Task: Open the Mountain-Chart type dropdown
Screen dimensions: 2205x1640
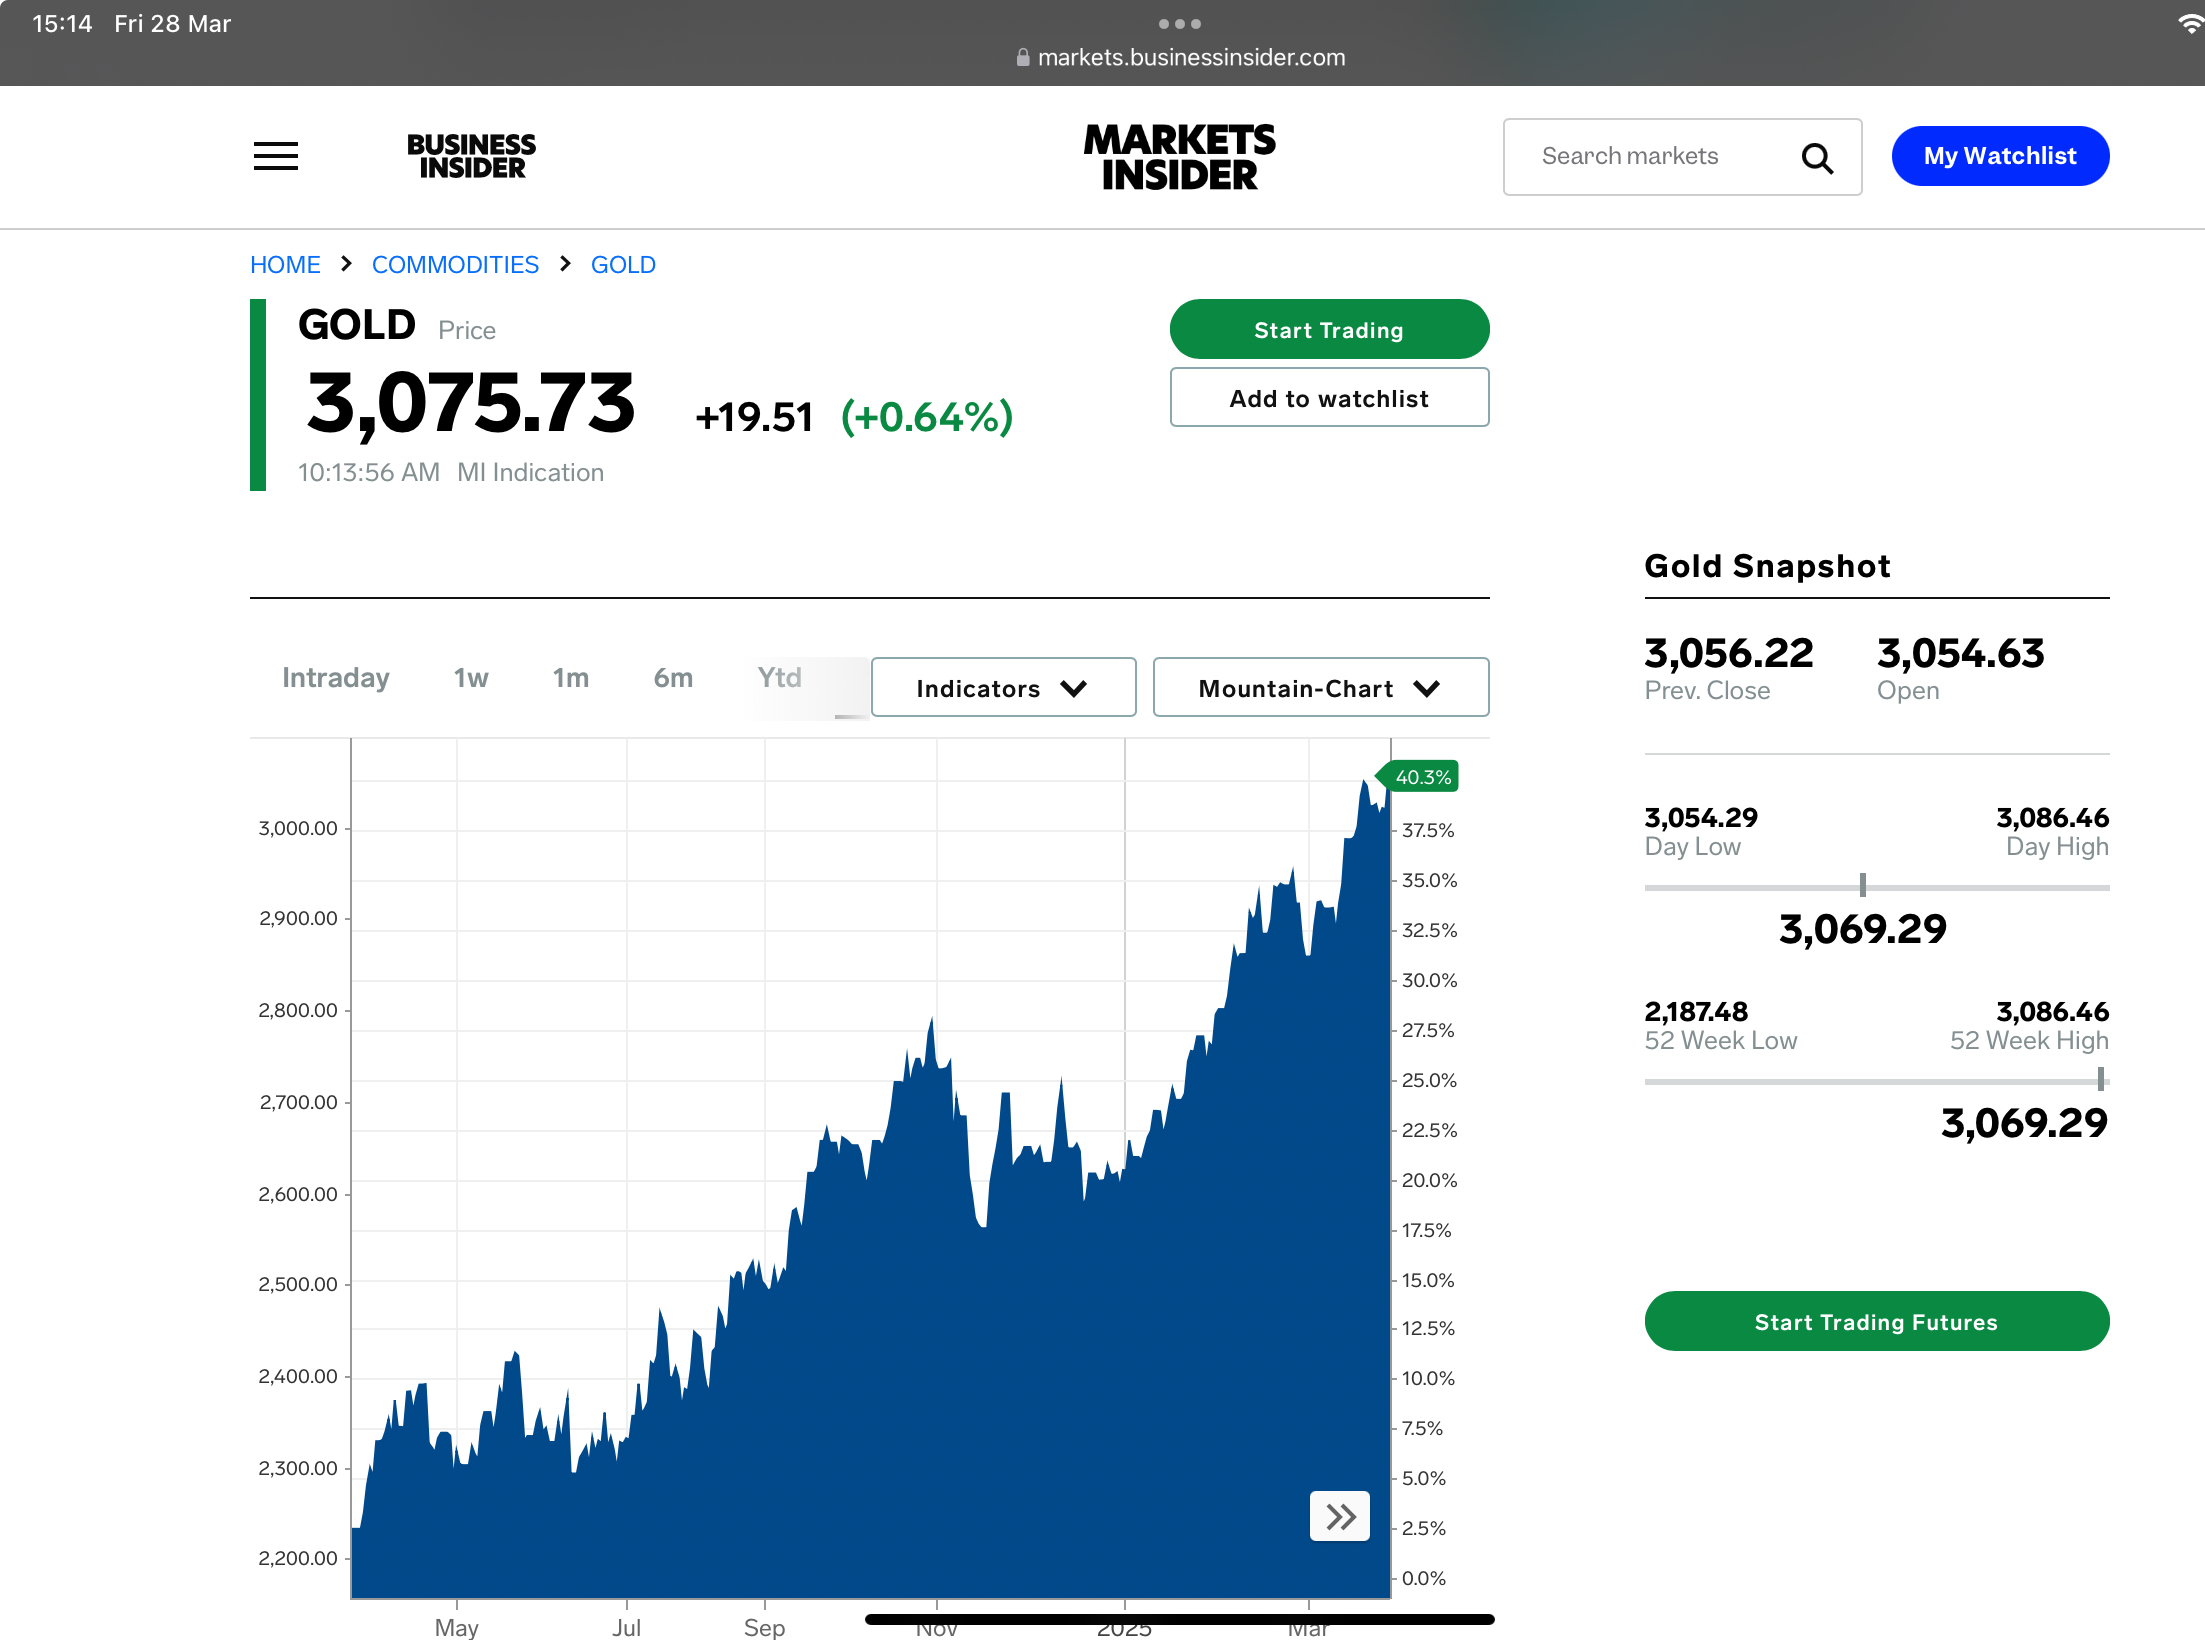Action: tap(1320, 687)
